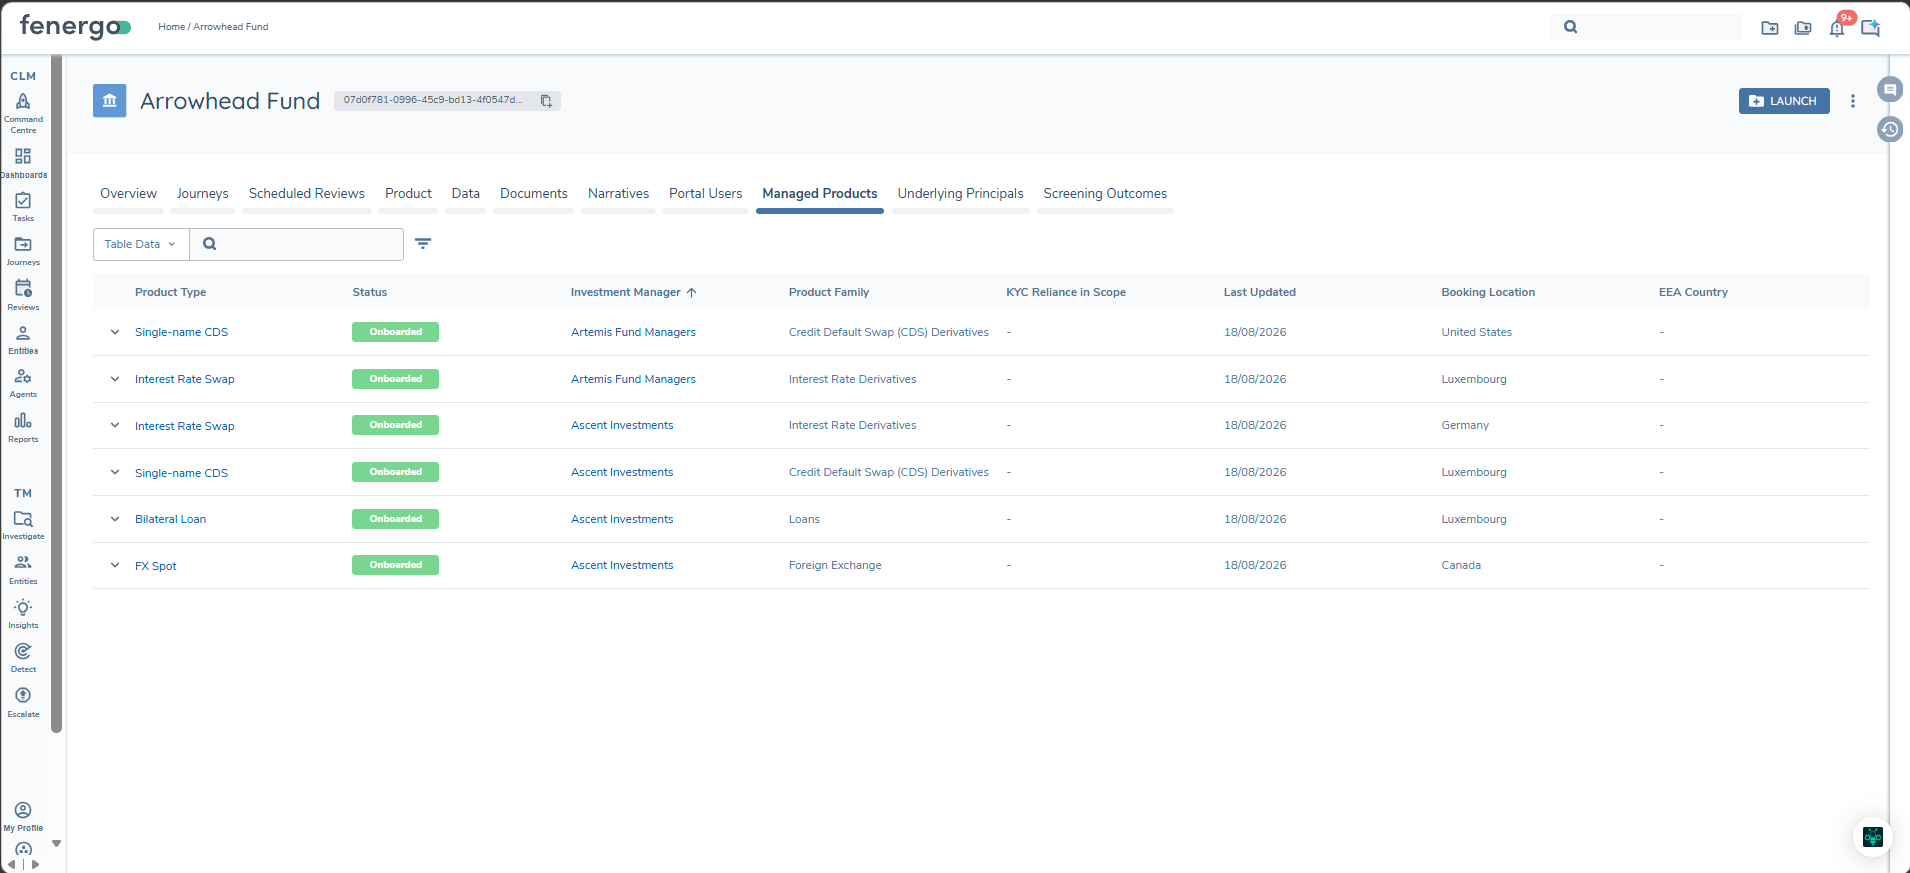Expand the Interest Rate Swap row for Luxembourg
The image size is (1910, 873).
point(115,379)
